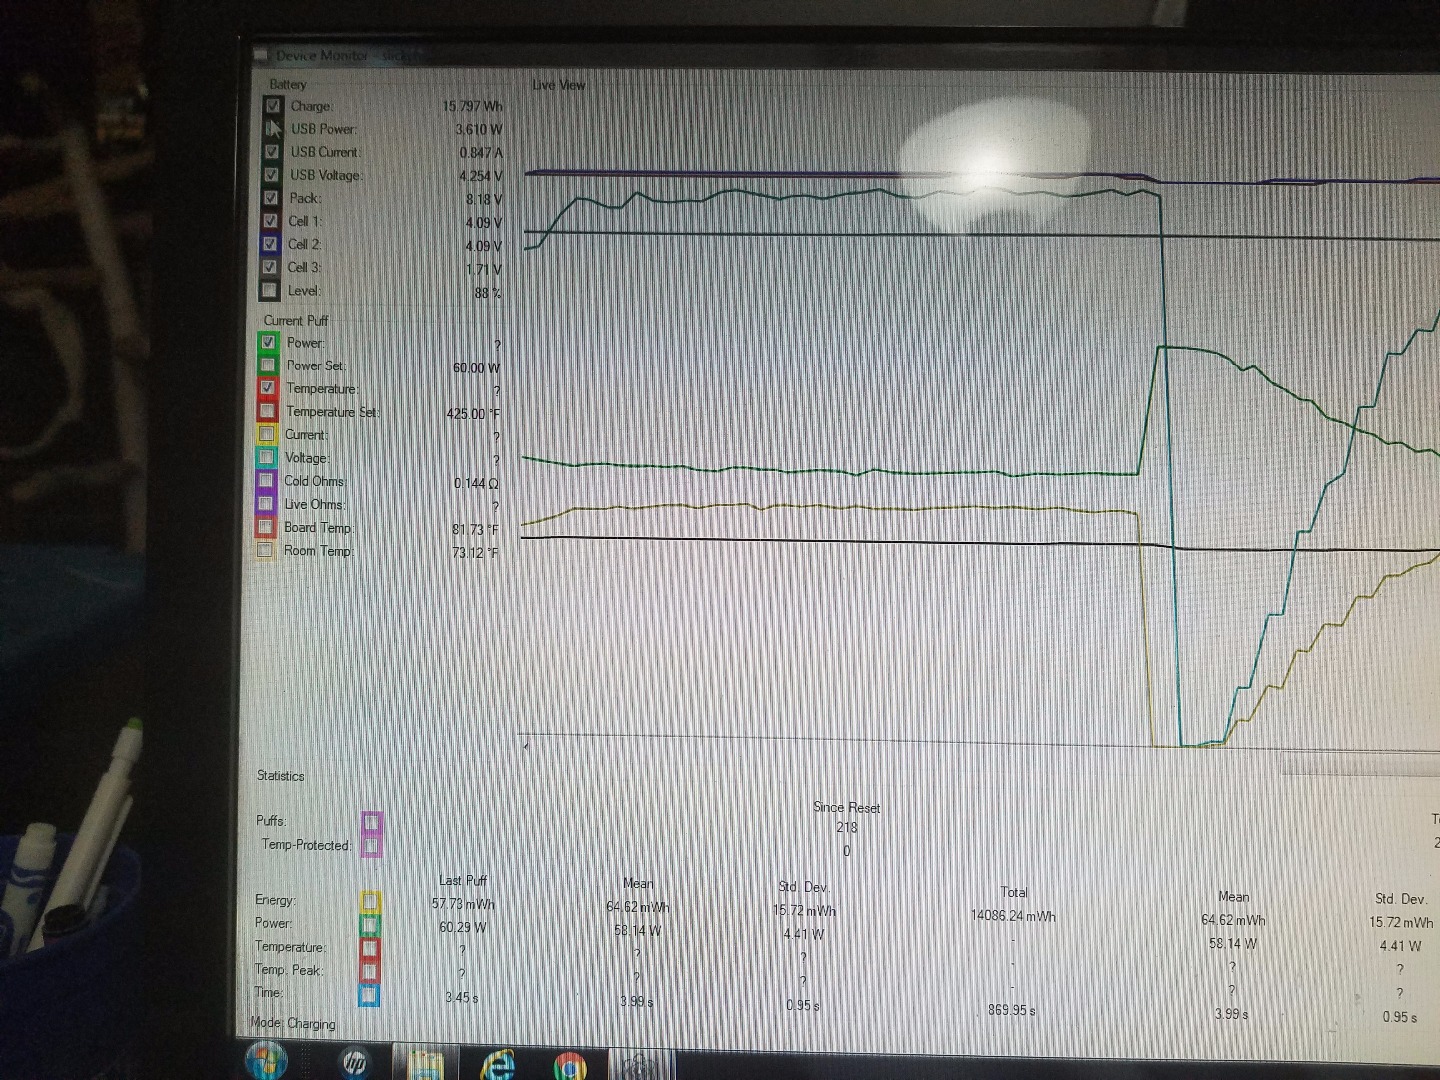
Task: Disable the Pack voltage checkbox
Action: (270, 198)
